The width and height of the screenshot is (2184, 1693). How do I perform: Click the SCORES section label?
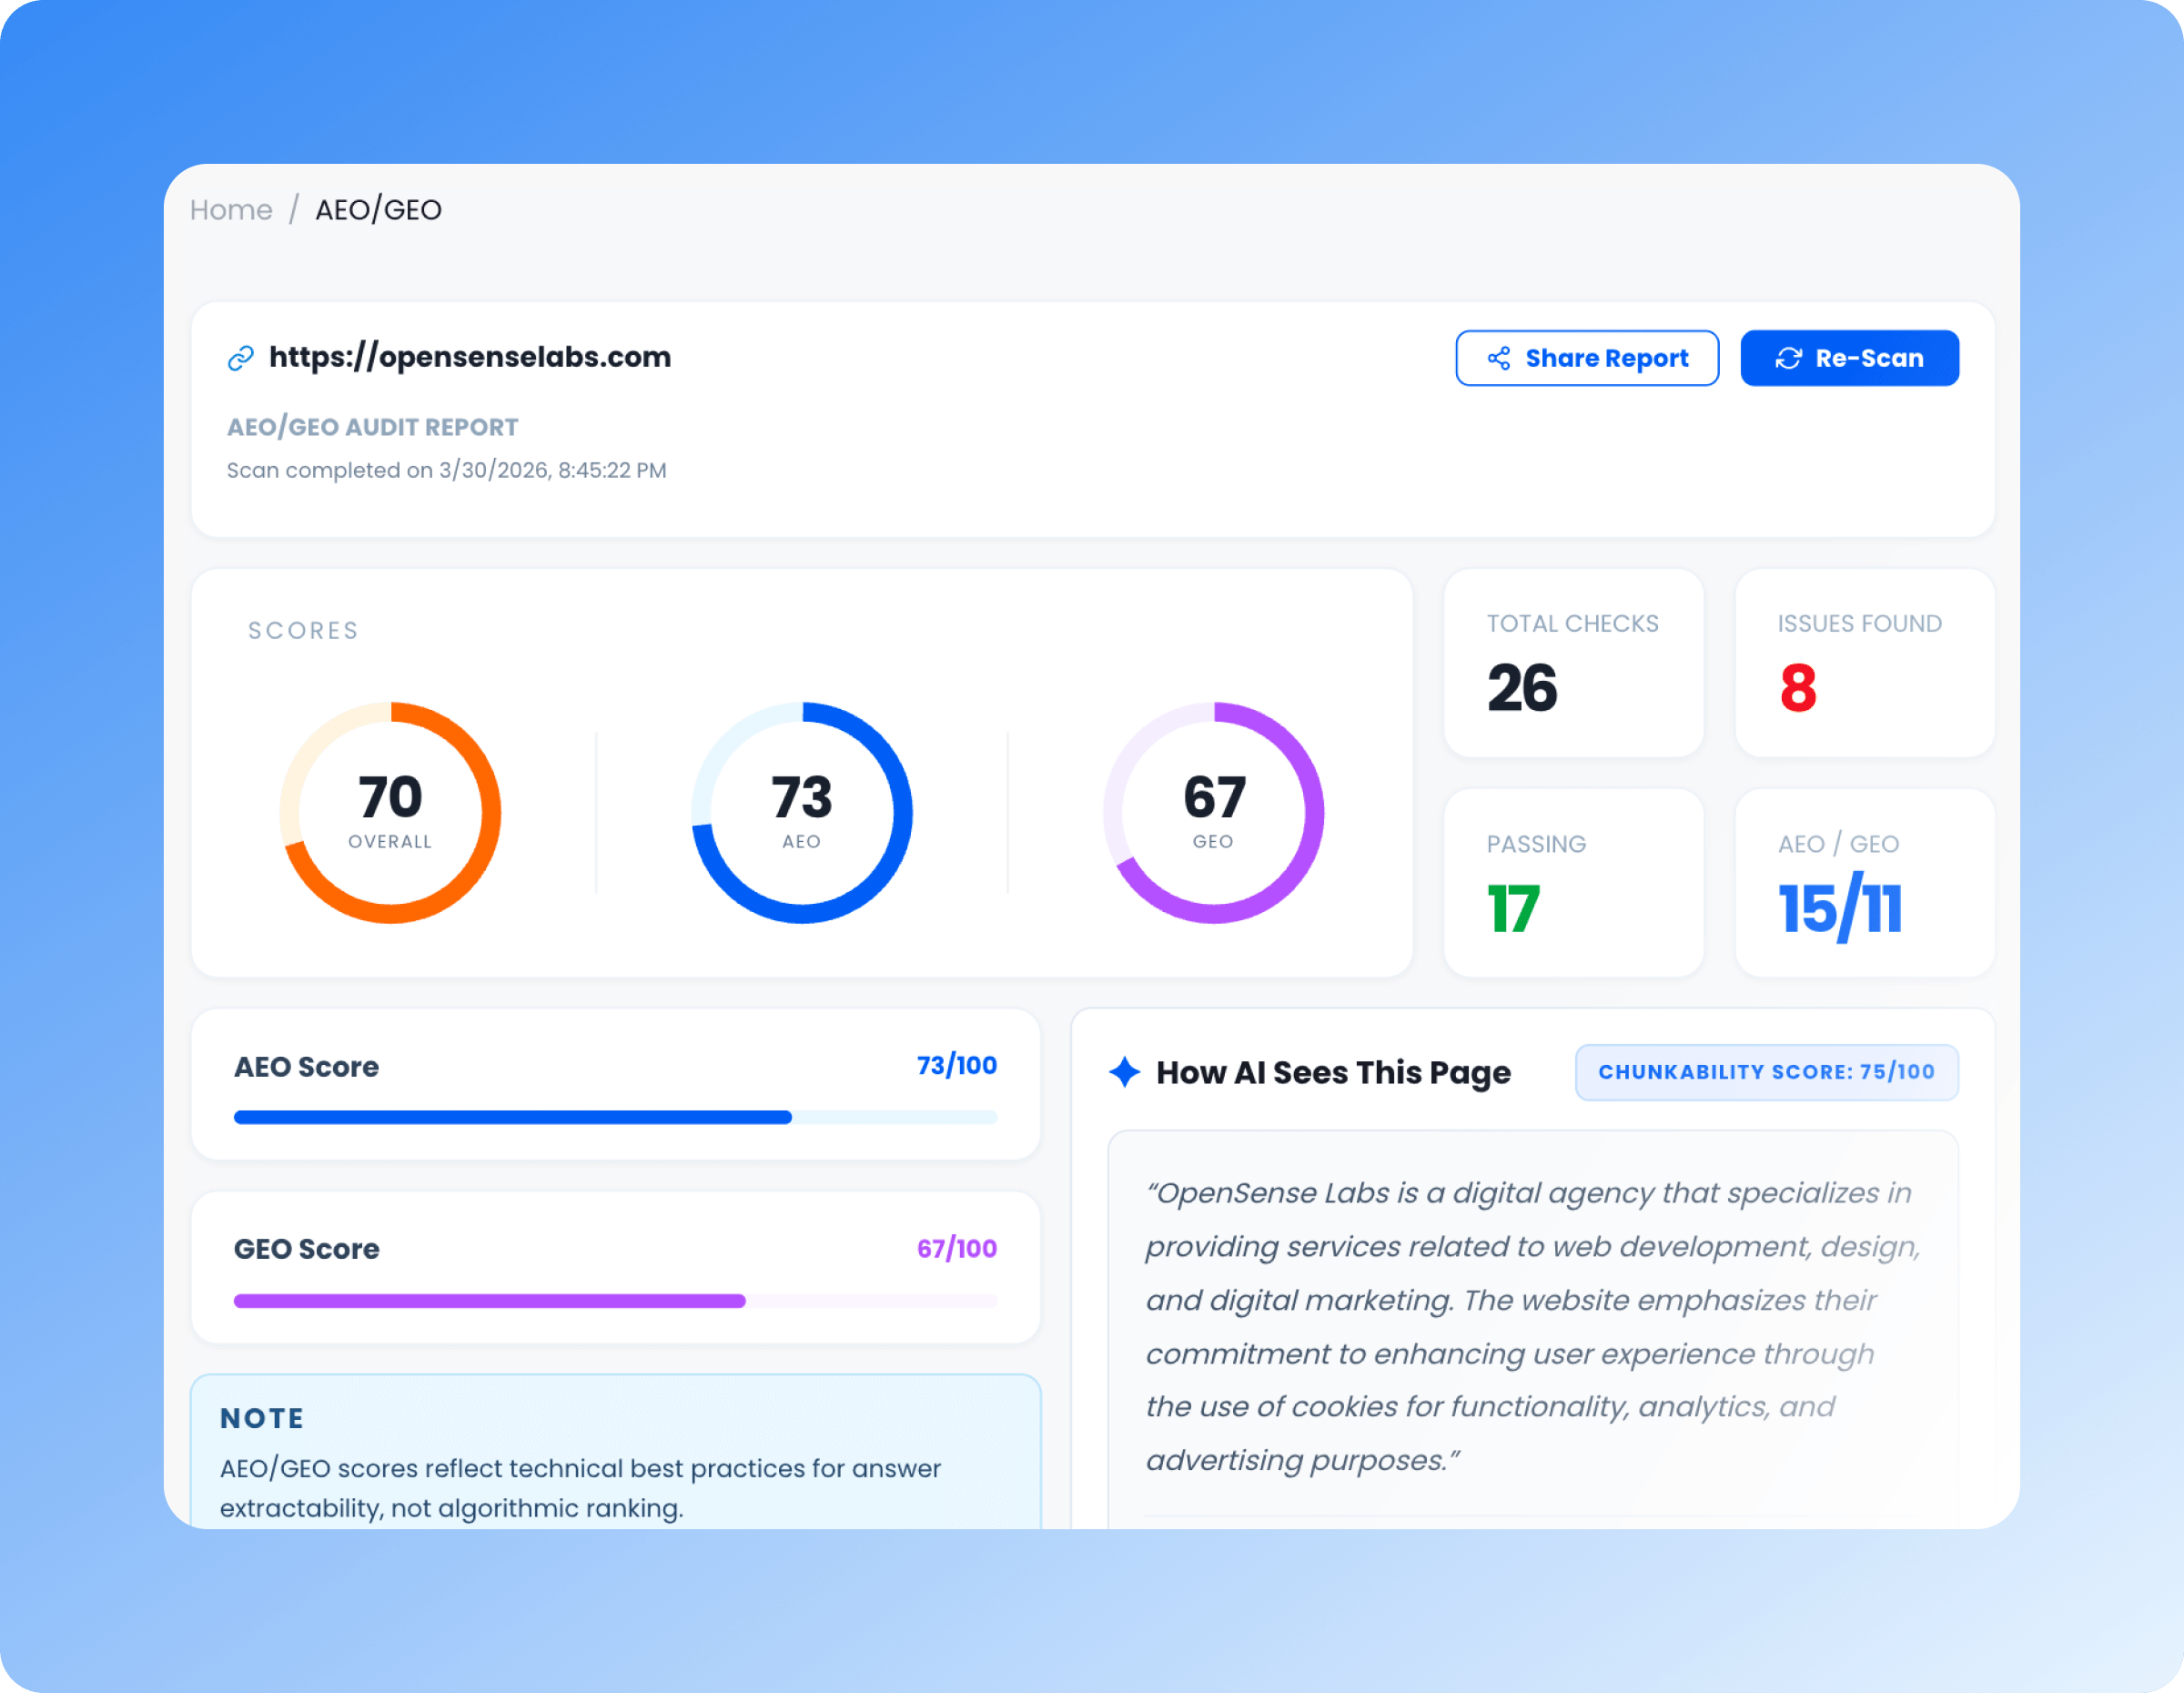303,630
